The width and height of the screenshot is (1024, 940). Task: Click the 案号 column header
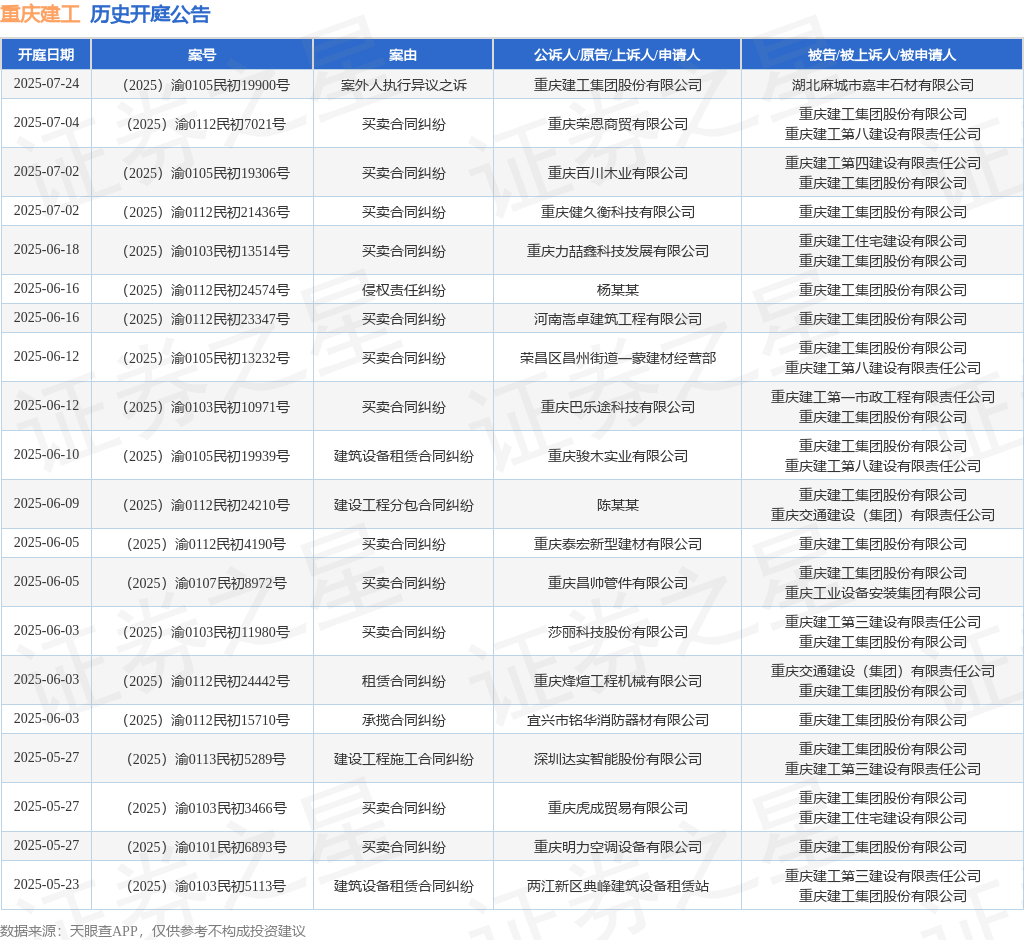coord(202,55)
